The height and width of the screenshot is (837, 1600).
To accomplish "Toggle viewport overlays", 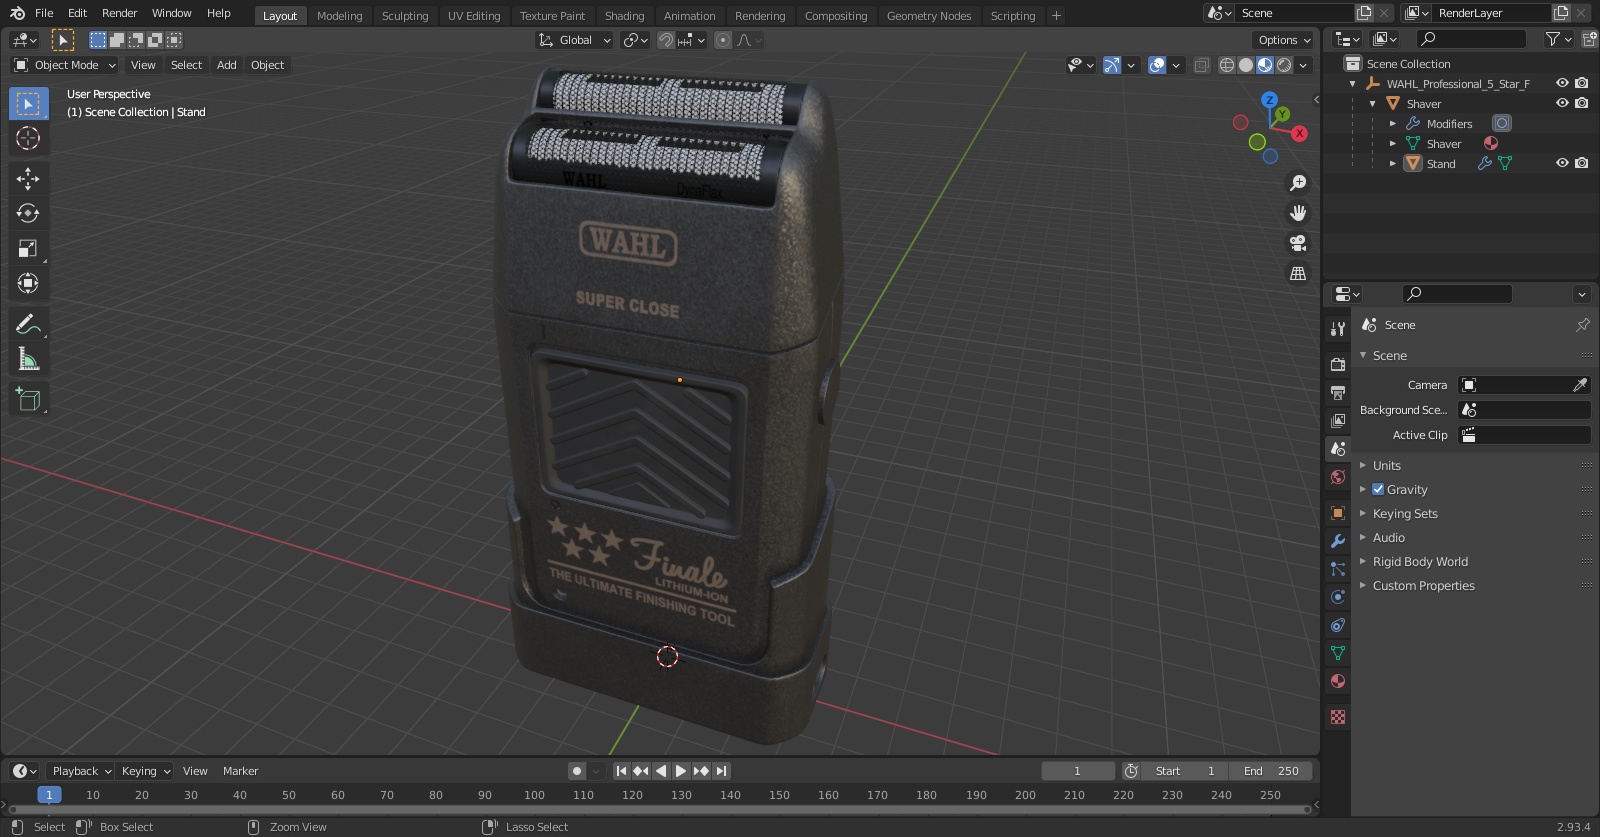I will coord(1157,65).
